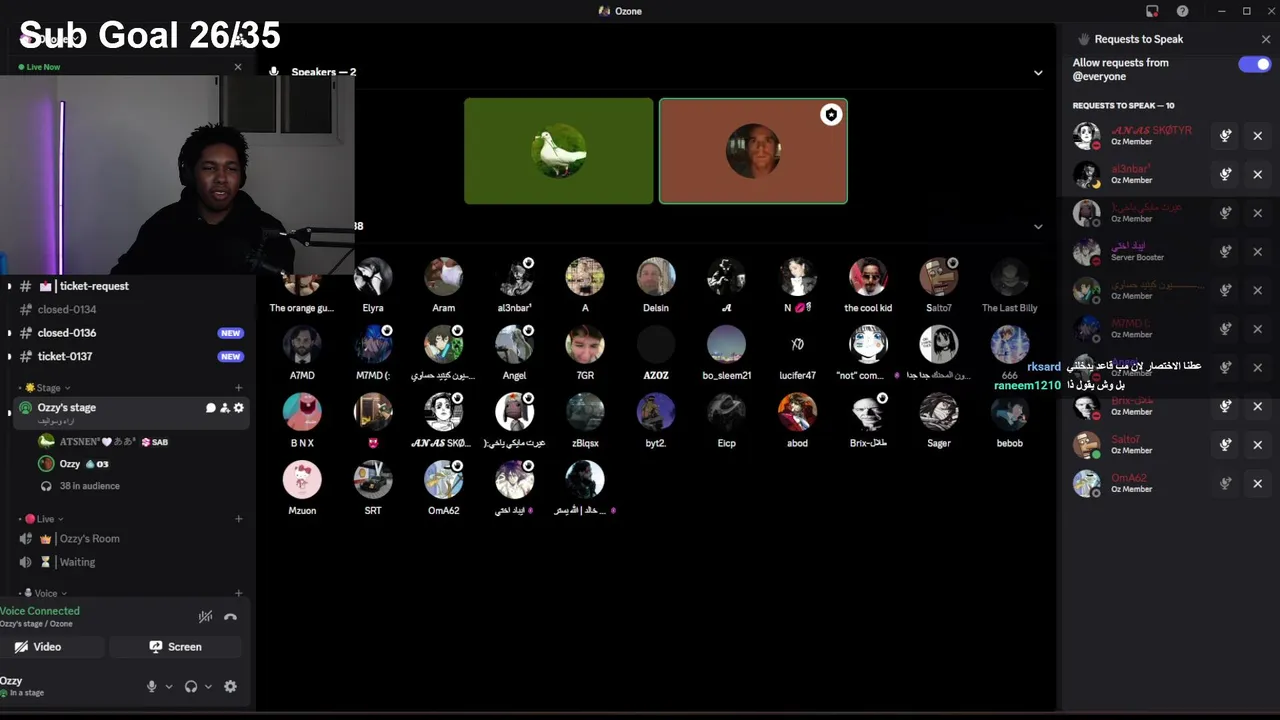Open moderator badge on Ozzy speaker tile
The width and height of the screenshot is (1280, 720).
point(831,115)
